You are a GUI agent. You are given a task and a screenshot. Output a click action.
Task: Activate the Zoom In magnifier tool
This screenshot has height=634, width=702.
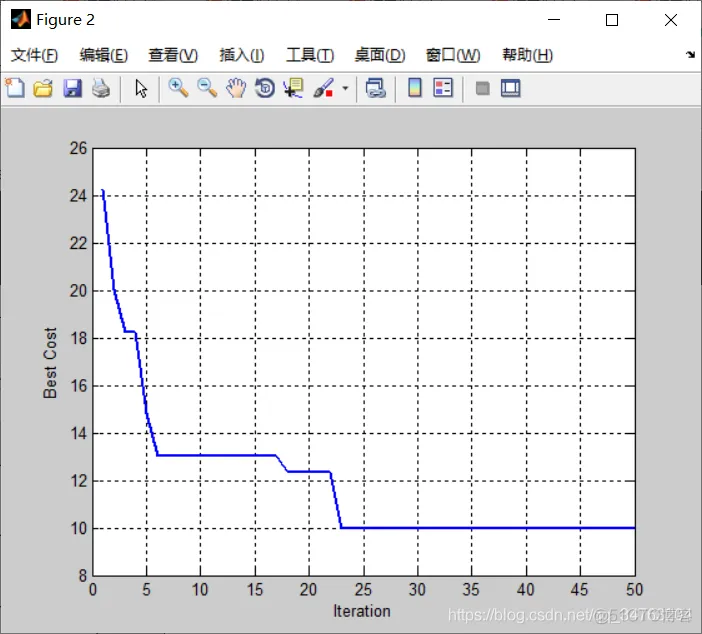[x=178, y=88]
